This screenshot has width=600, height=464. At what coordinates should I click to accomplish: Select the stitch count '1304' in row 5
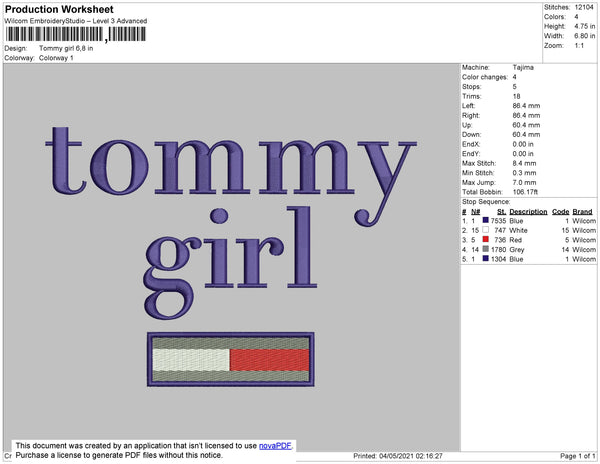click(x=498, y=259)
